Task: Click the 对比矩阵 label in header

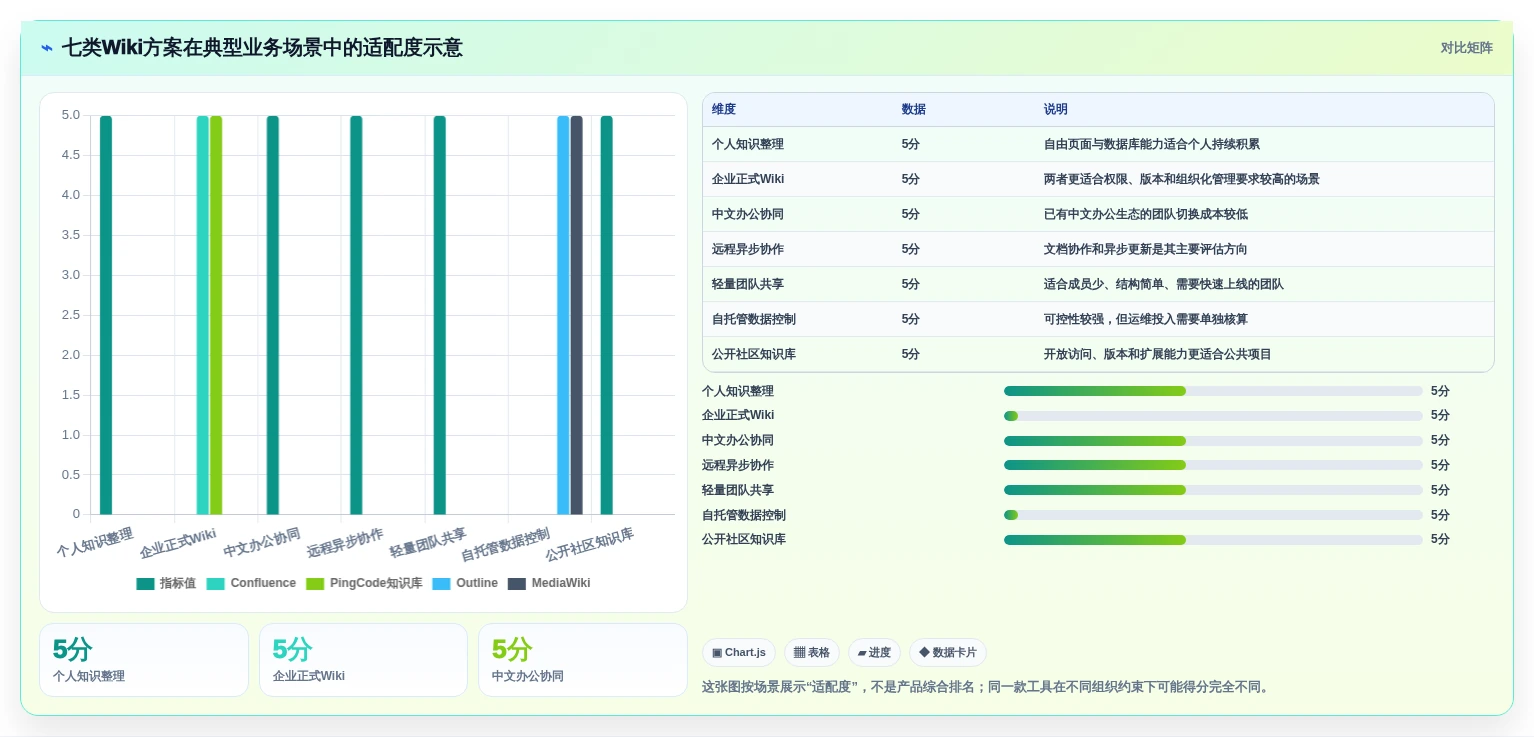Action: pos(1466,48)
